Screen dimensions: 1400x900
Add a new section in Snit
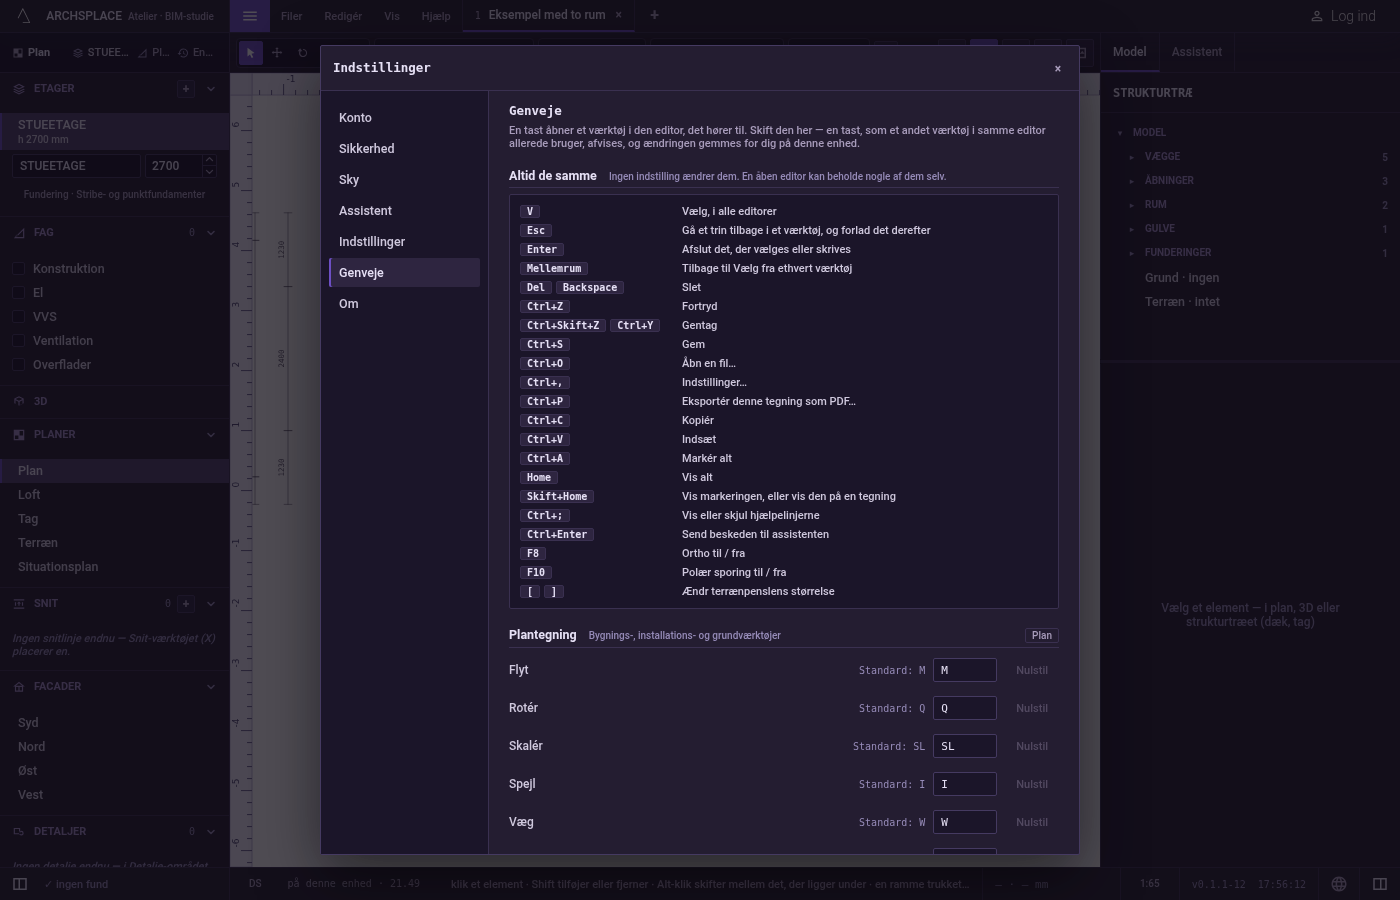coord(185,603)
